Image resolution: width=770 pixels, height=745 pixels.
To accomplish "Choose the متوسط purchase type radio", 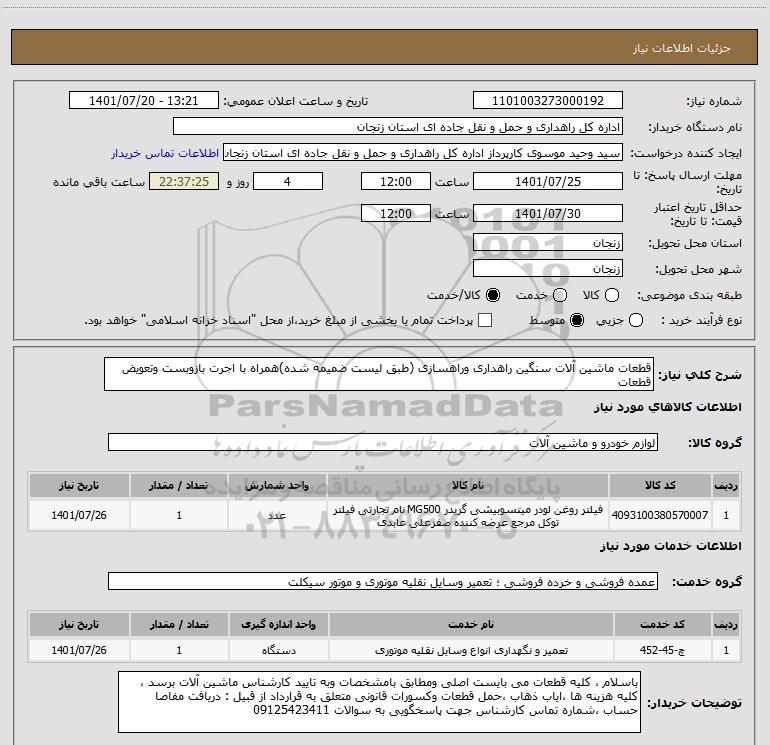I will [x=577, y=321].
